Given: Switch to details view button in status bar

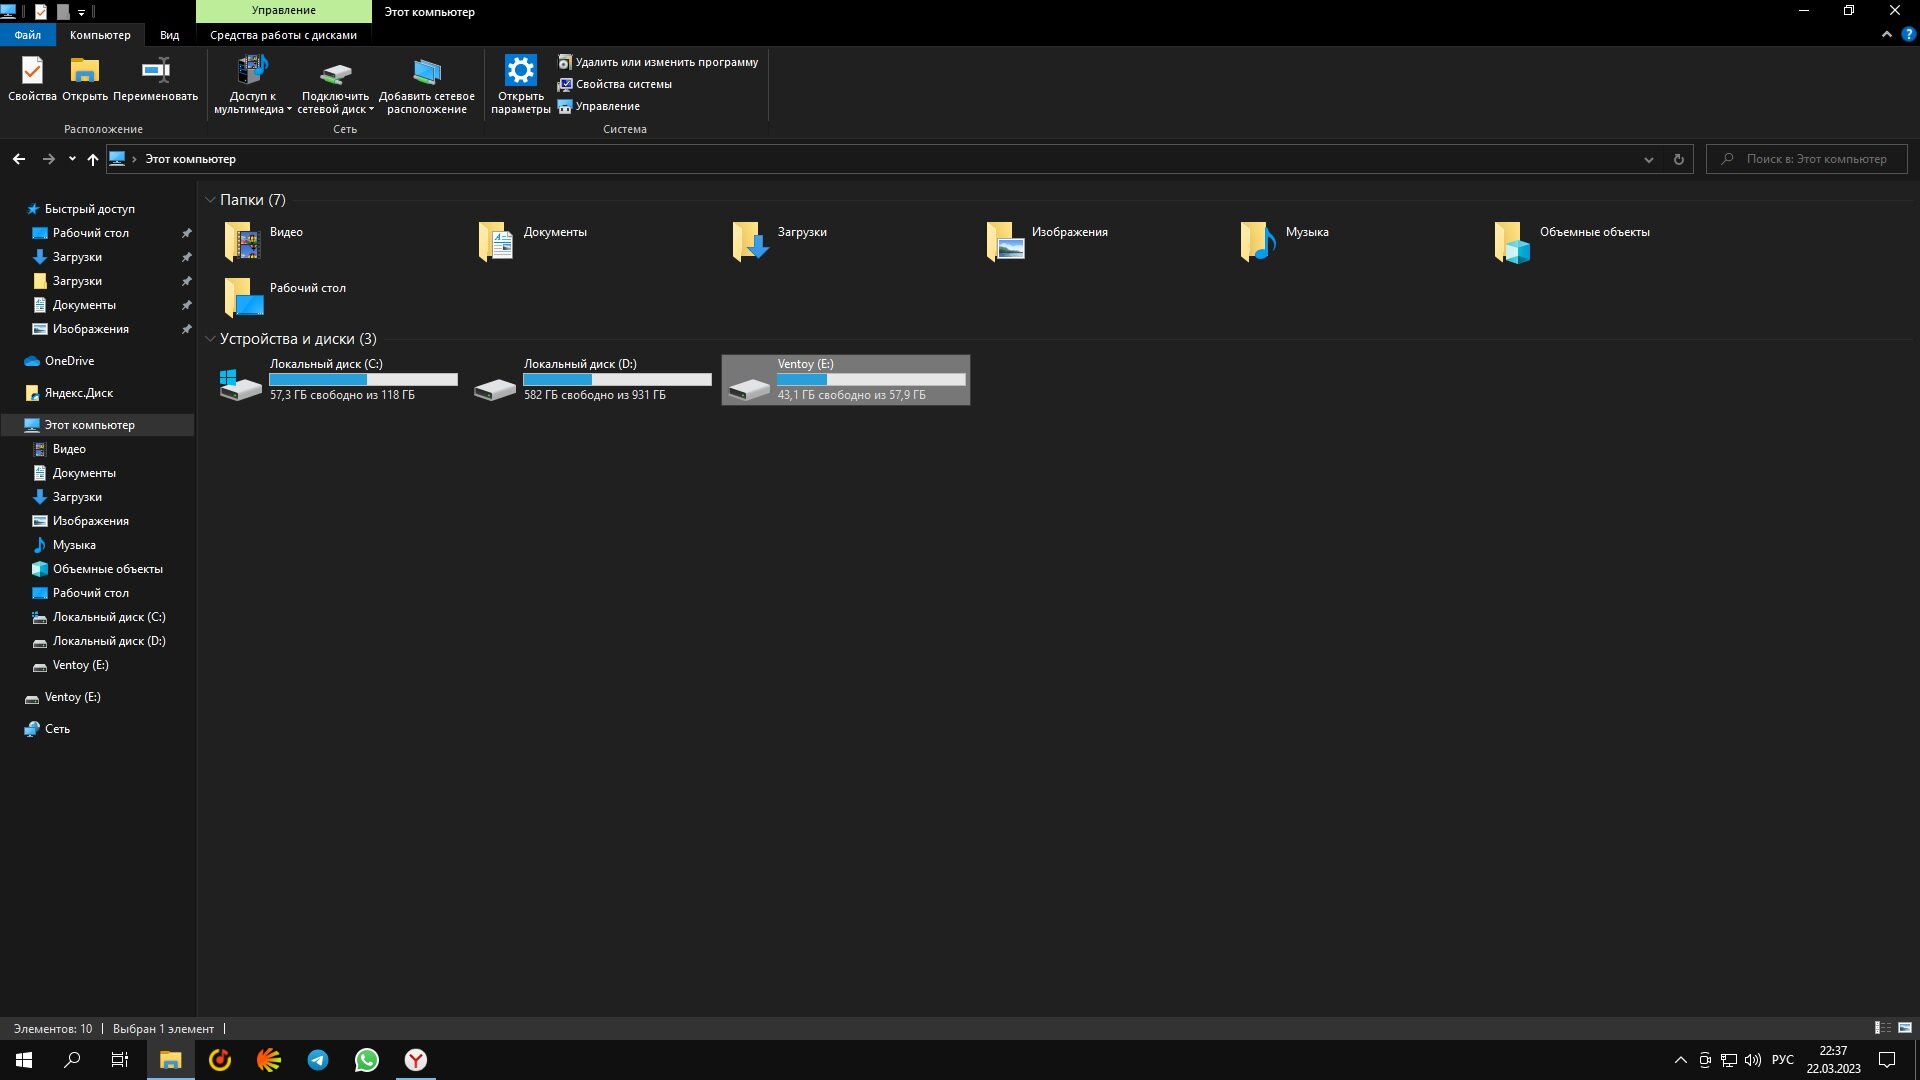Looking at the screenshot, I should [x=1882, y=1028].
